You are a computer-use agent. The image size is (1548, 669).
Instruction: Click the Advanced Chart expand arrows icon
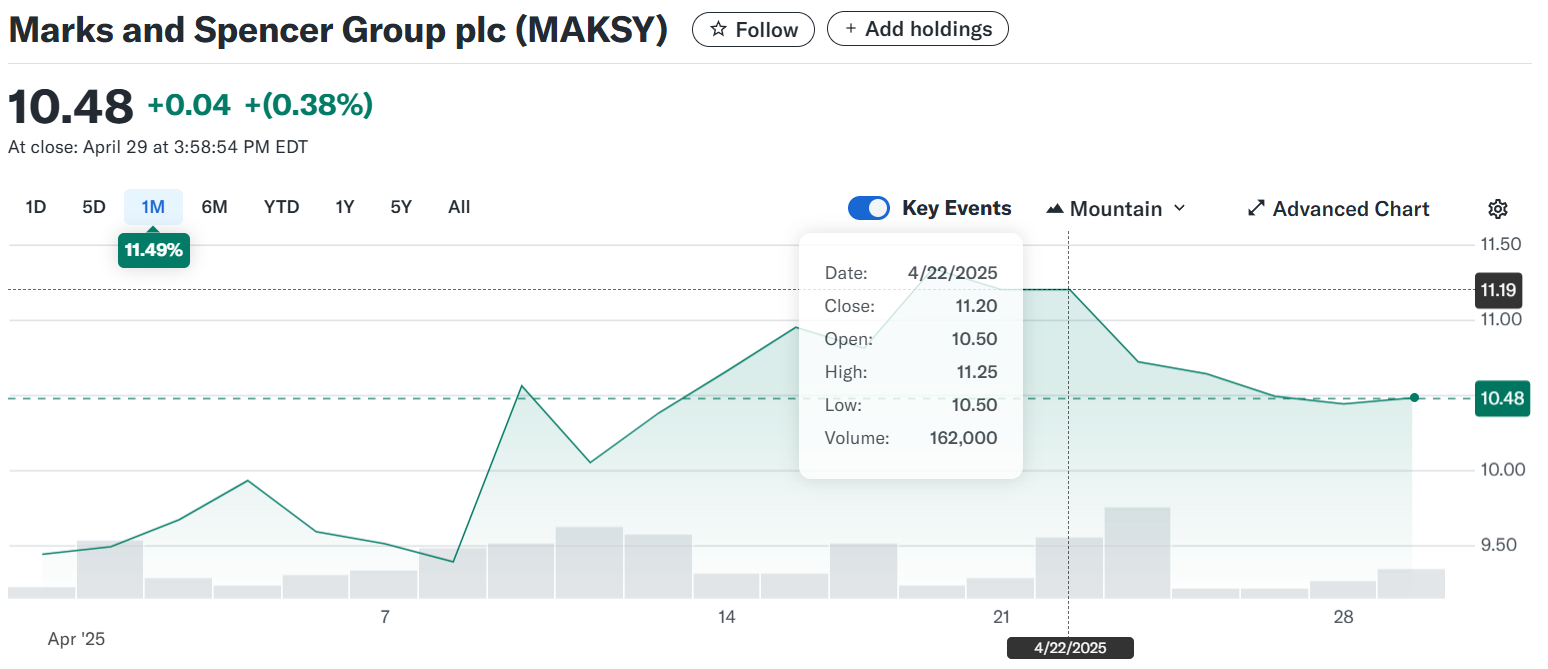coord(1257,209)
